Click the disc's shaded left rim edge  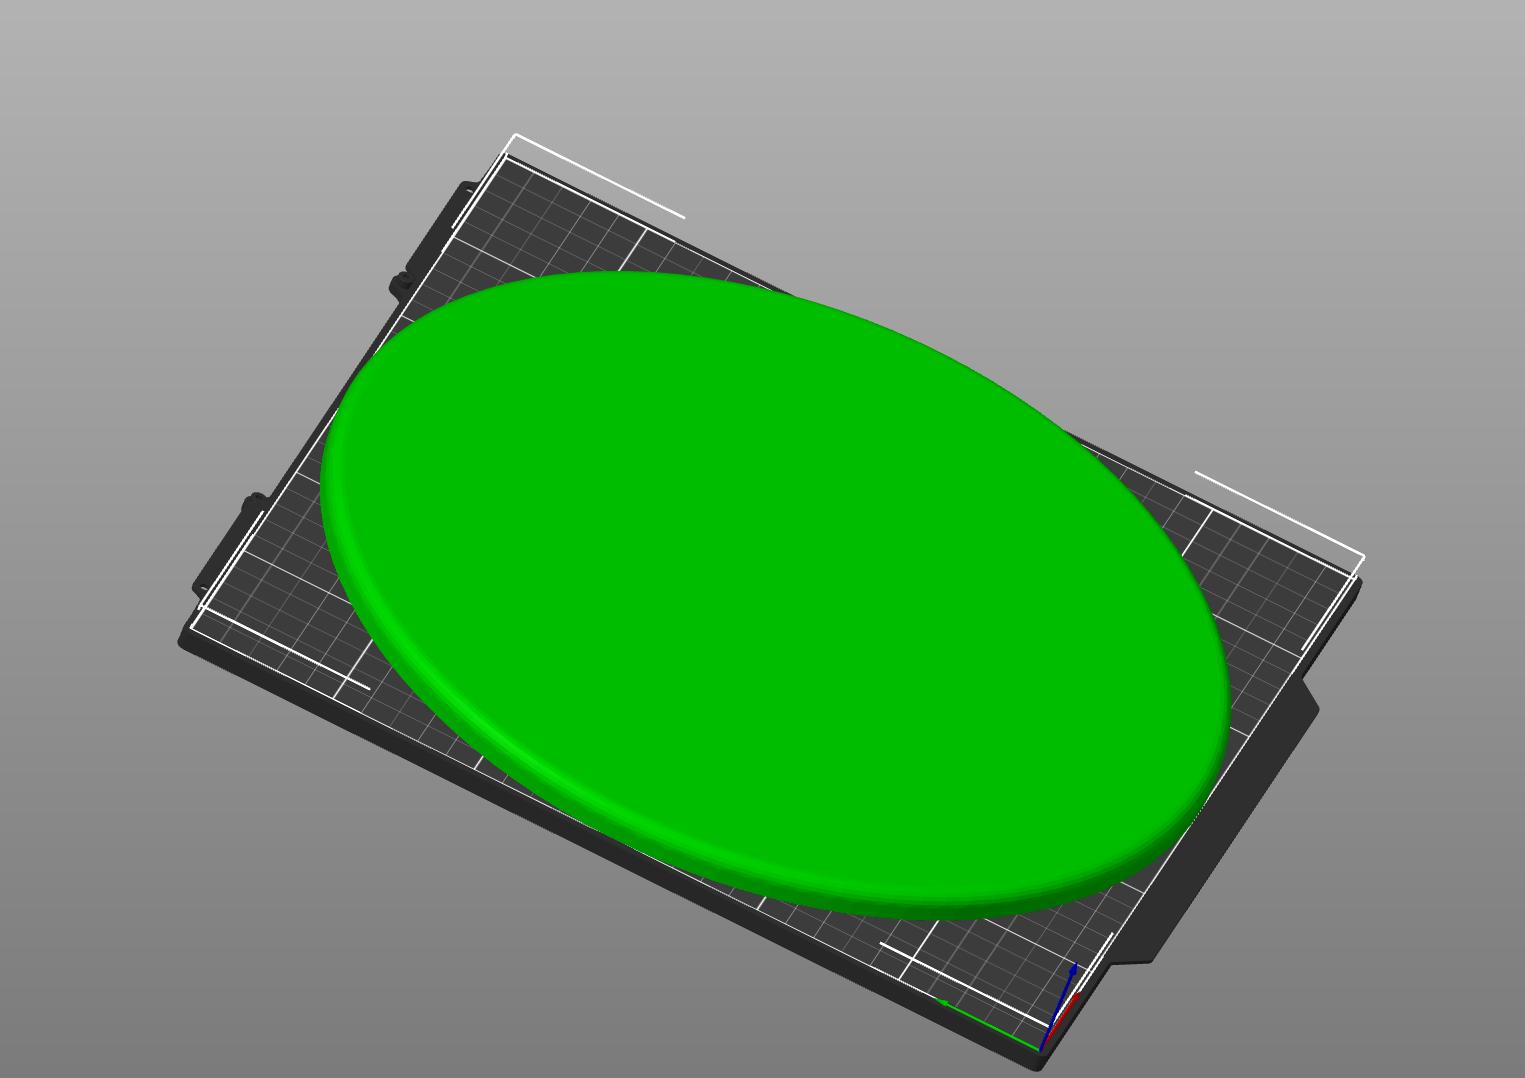point(335,500)
